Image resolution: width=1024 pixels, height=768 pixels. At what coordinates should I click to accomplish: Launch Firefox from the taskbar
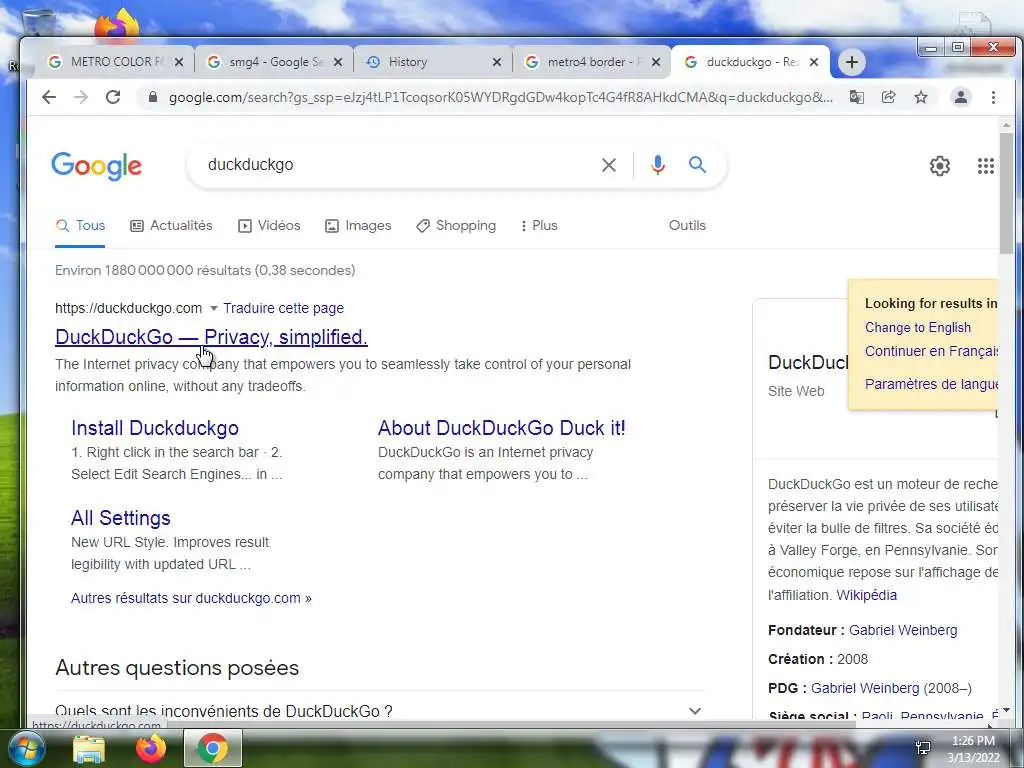(151, 748)
